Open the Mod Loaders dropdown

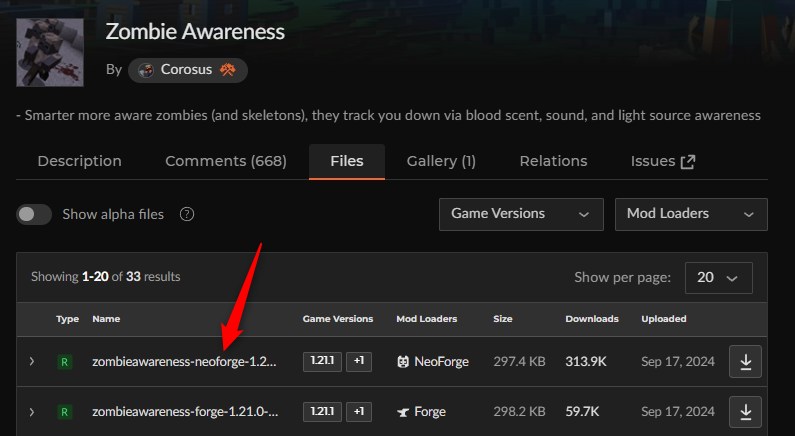(x=691, y=214)
